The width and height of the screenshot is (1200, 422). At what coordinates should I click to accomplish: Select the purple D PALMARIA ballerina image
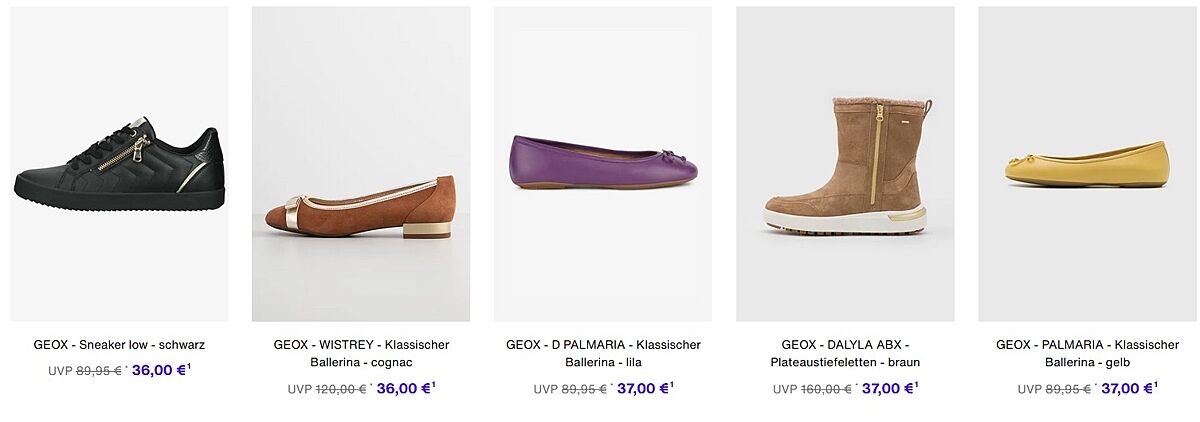[603, 164]
